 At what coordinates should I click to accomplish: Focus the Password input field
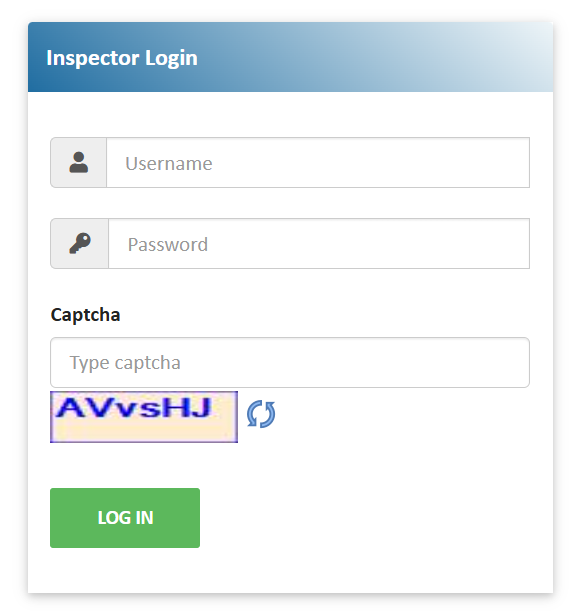[319, 244]
